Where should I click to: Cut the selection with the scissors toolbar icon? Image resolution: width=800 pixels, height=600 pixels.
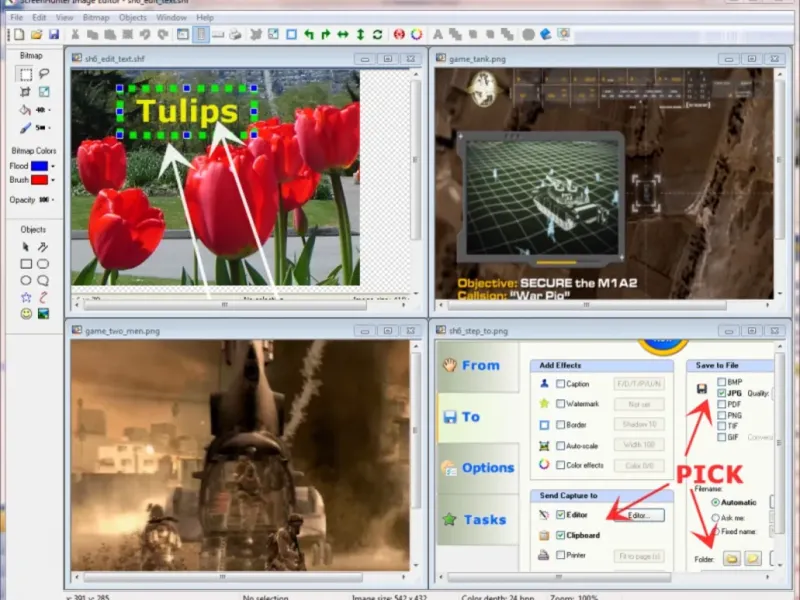point(75,34)
